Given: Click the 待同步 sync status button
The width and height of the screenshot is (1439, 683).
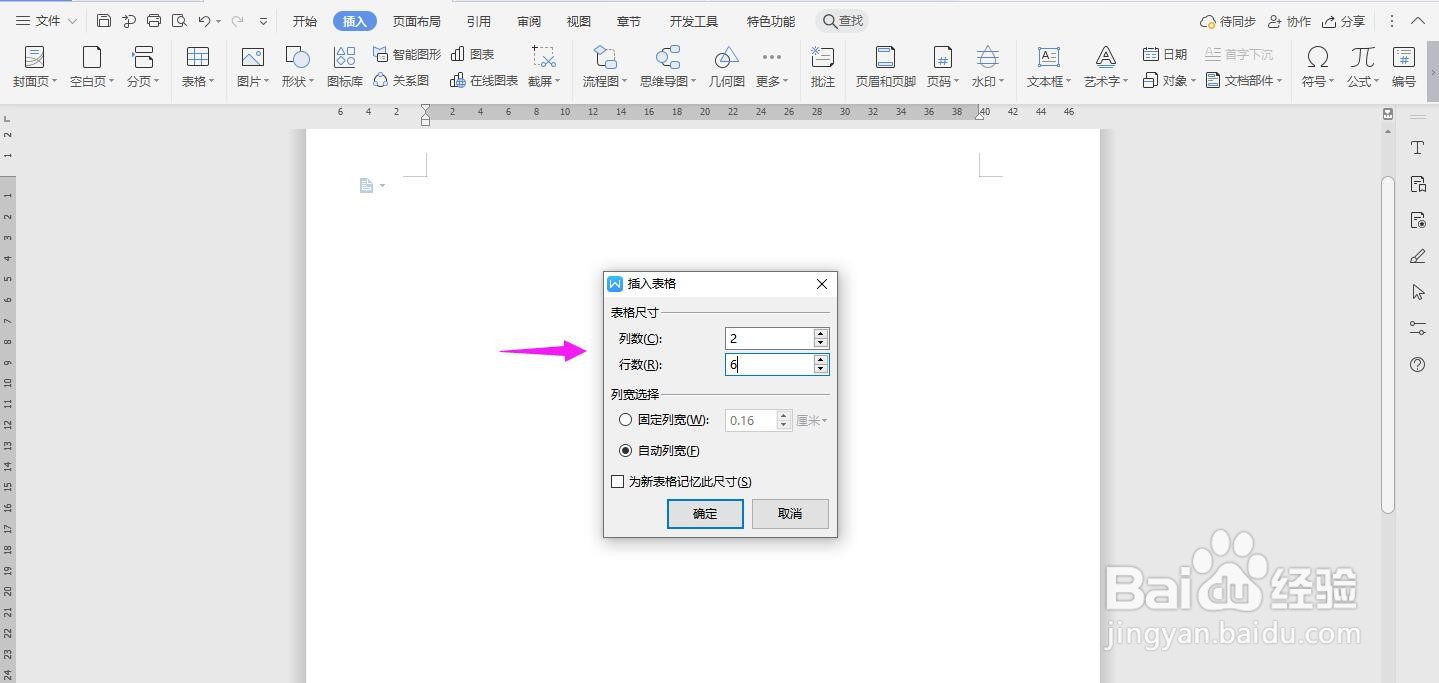Looking at the screenshot, I should tap(1227, 21).
